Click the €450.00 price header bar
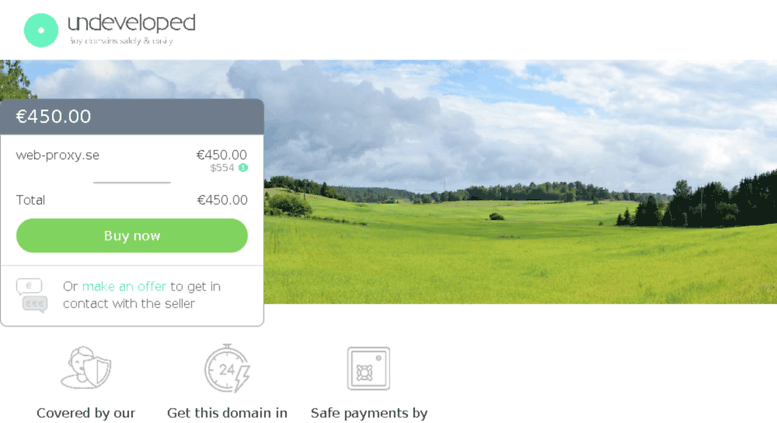This screenshot has width=777, height=423. coord(132,117)
